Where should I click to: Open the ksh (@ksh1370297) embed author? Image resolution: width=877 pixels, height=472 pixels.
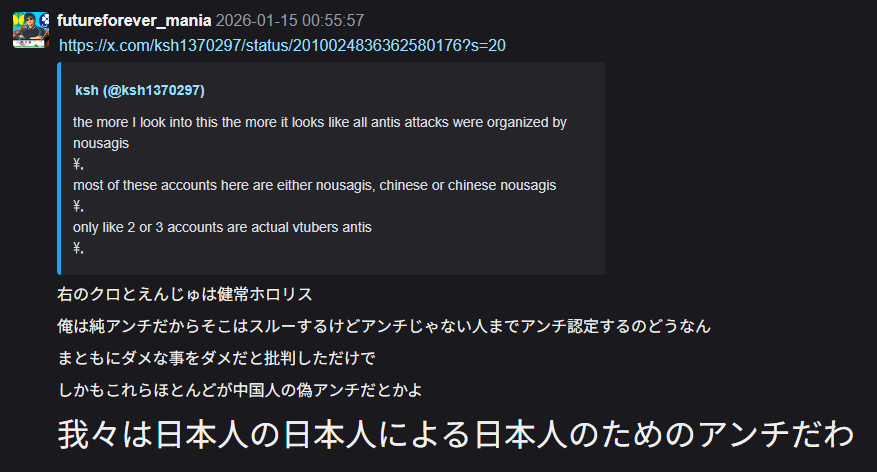140,90
